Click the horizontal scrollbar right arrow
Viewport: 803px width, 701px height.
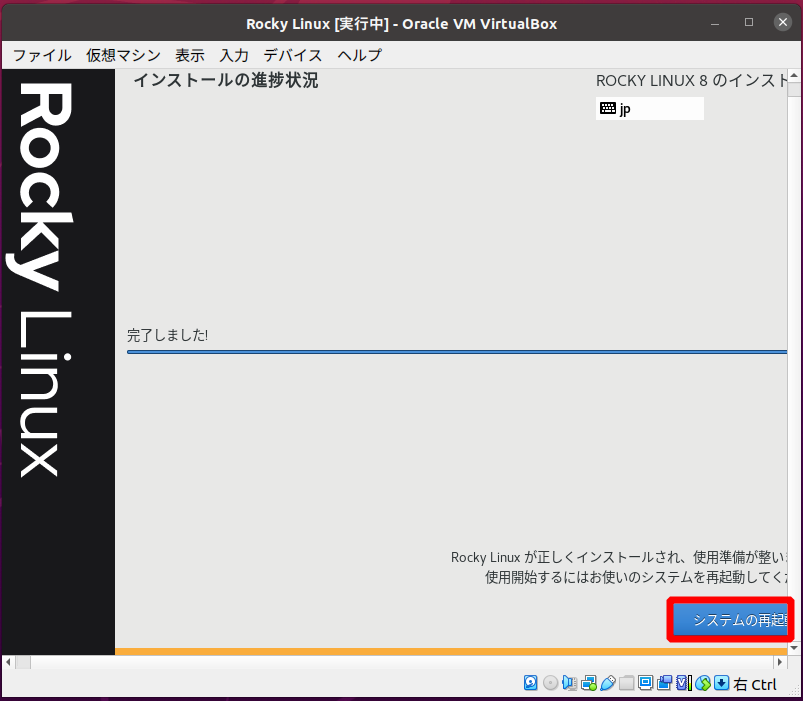[779, 662]
